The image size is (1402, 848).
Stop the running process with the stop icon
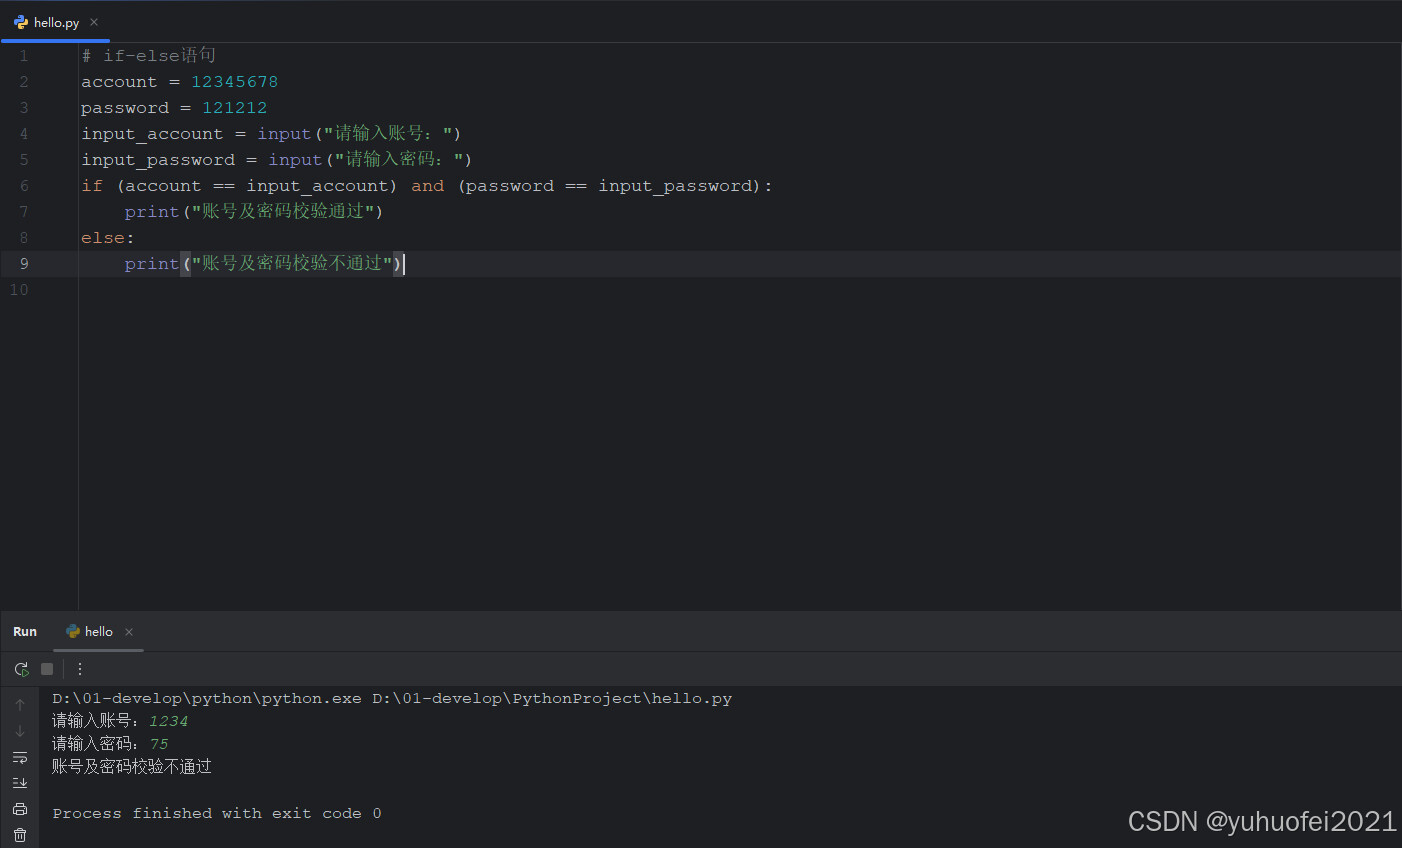47,669
